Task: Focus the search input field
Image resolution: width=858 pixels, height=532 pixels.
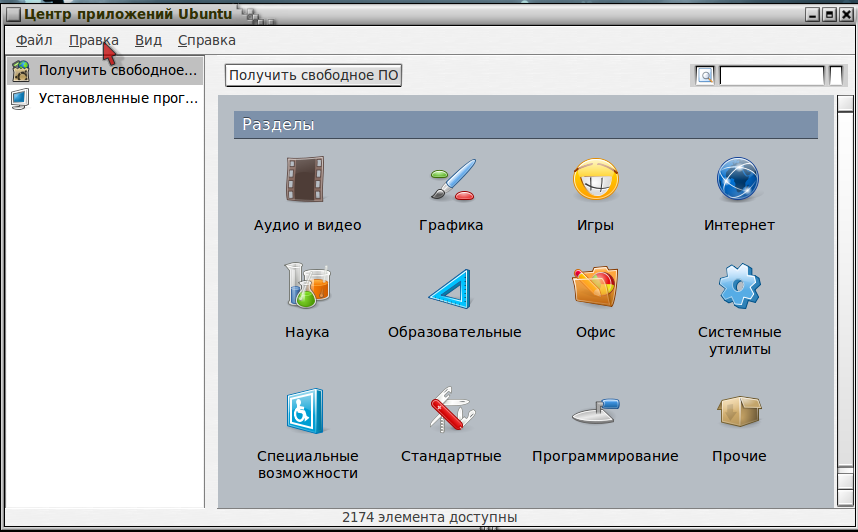Action: click(771, 76)
